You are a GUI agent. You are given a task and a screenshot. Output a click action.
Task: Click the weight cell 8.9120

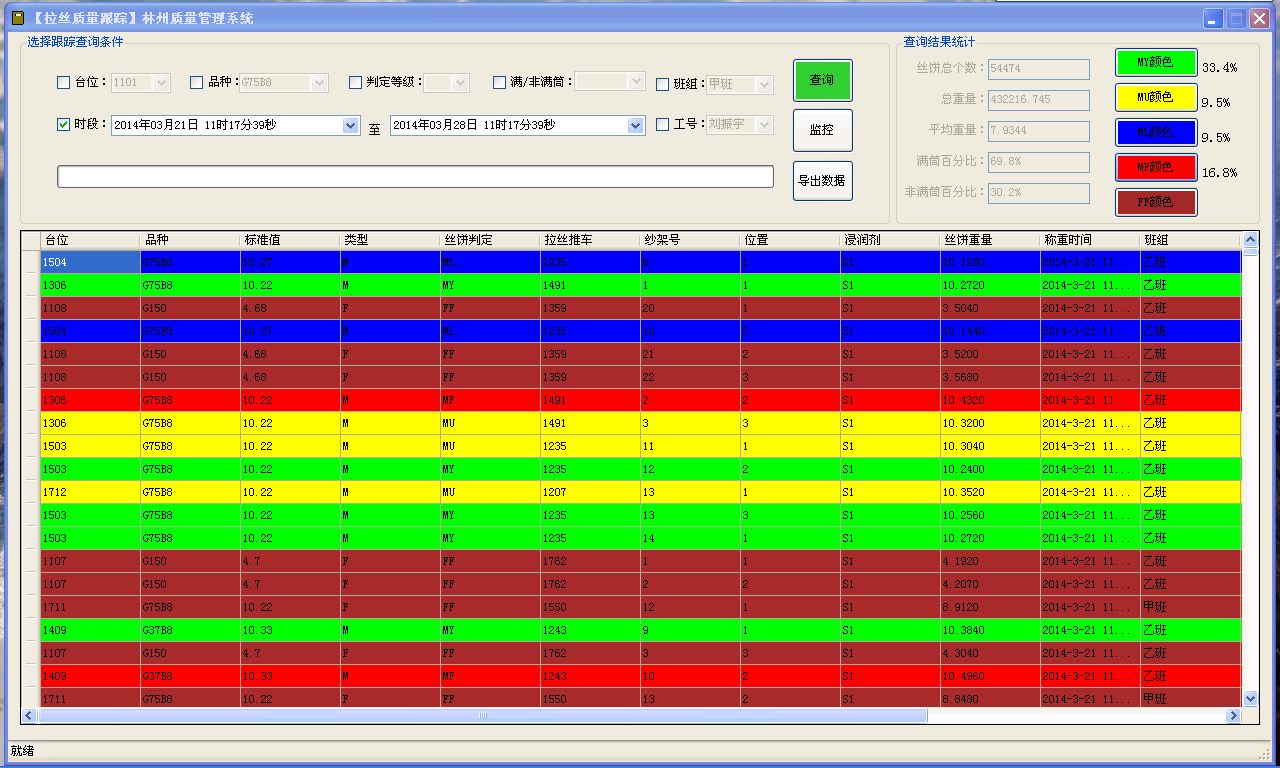(990, 607)
